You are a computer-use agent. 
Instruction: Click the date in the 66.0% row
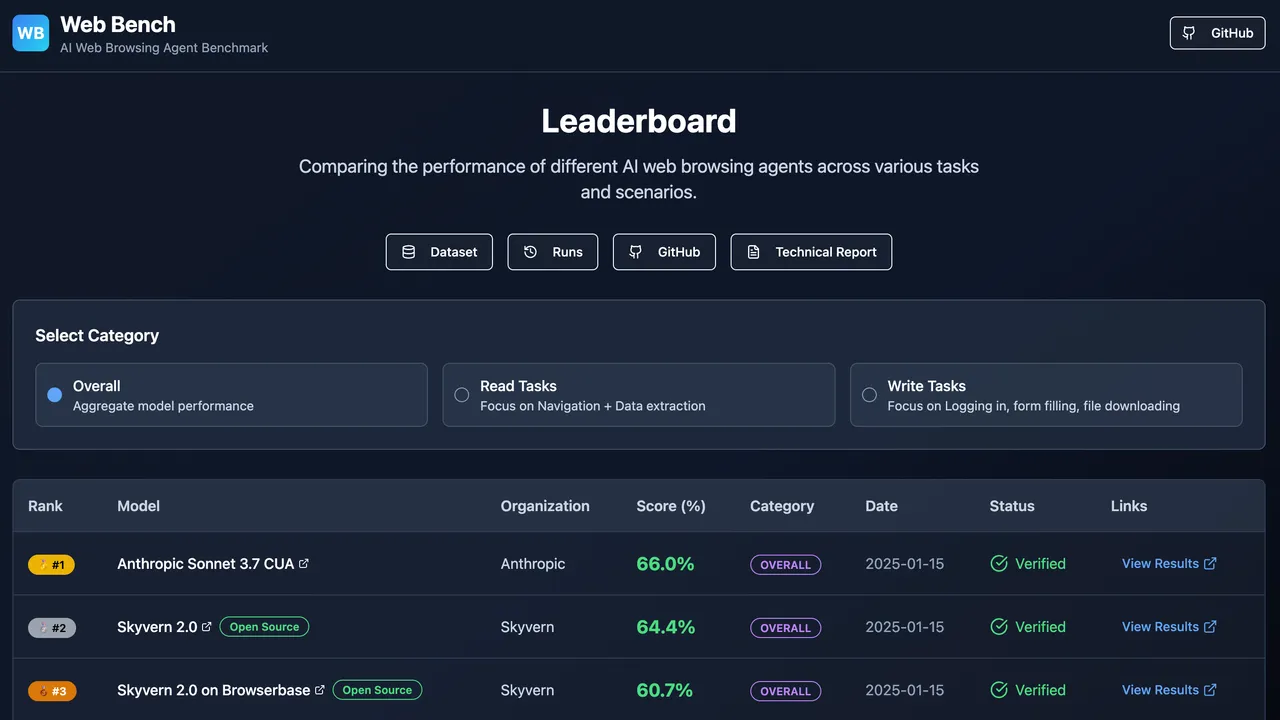pos(905,564)
